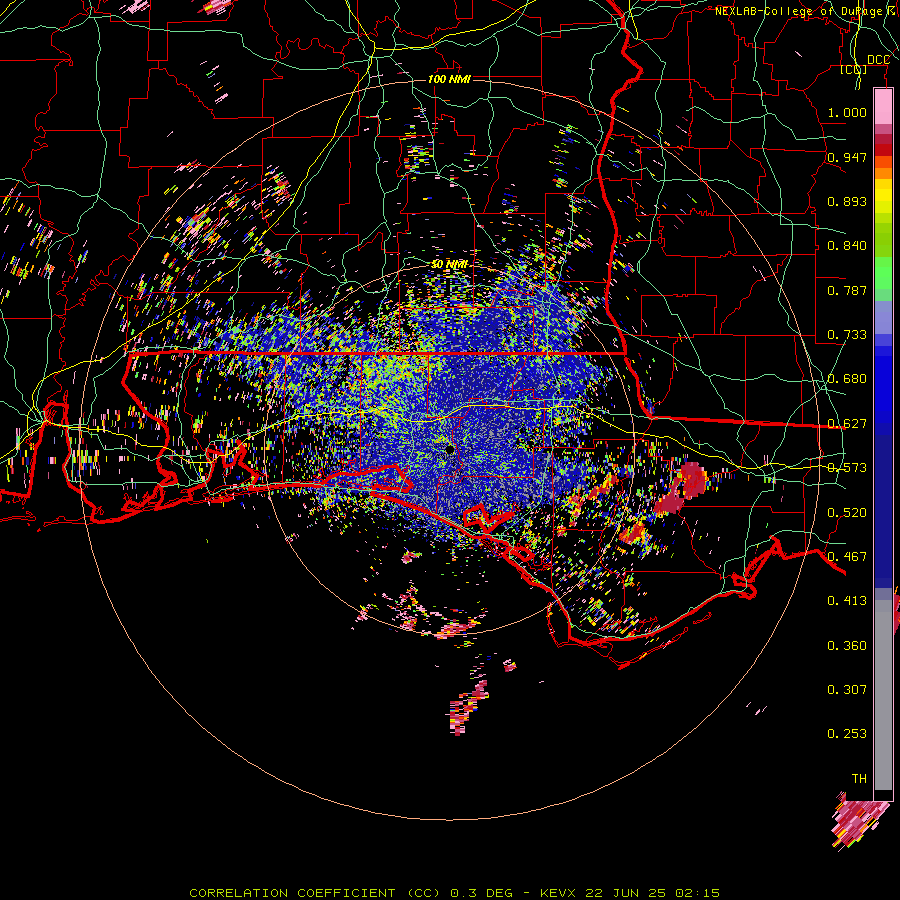Click the 0.680 scale value
The height and width of the screenshot is (900, 900).
tap(847, 379)
